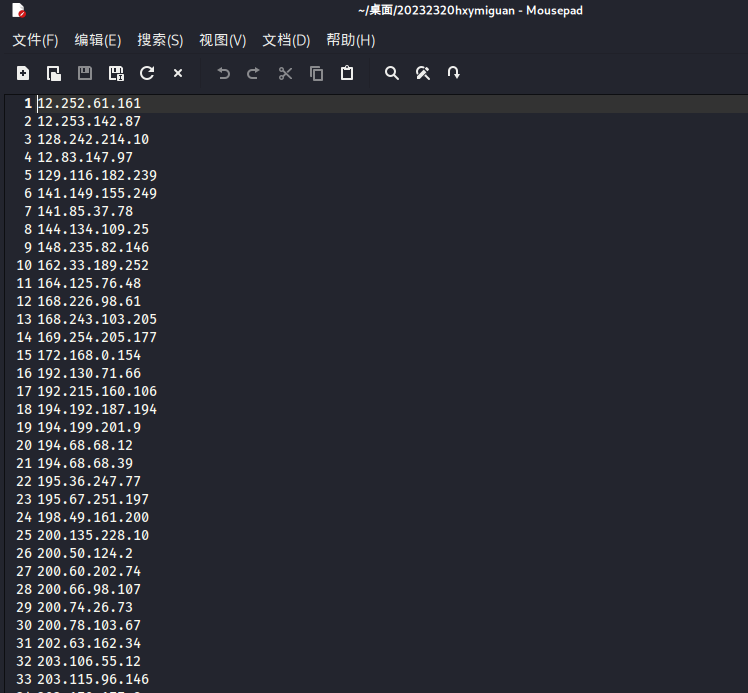Click the line 194.192.187.194
This screenshot has height=693, width=748.
coord(97,410)
